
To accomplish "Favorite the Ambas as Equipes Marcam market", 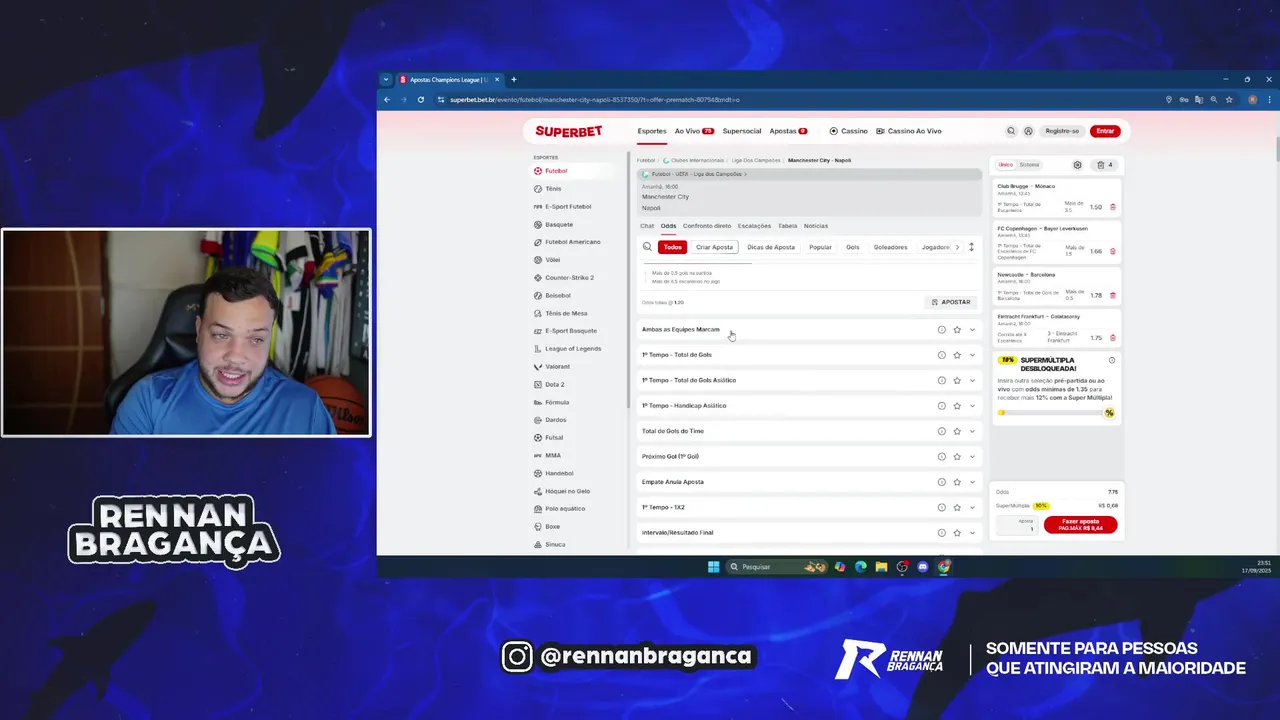I will pyautogui.click(x=957, y=329).
